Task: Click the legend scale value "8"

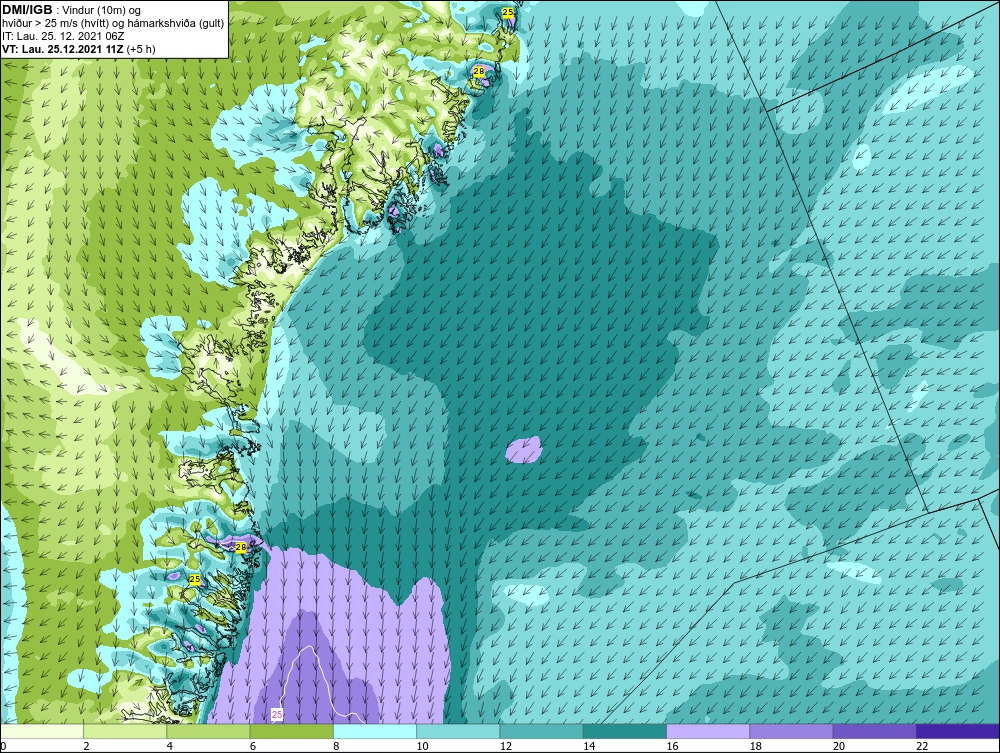Action: click(x=336, y=747)
